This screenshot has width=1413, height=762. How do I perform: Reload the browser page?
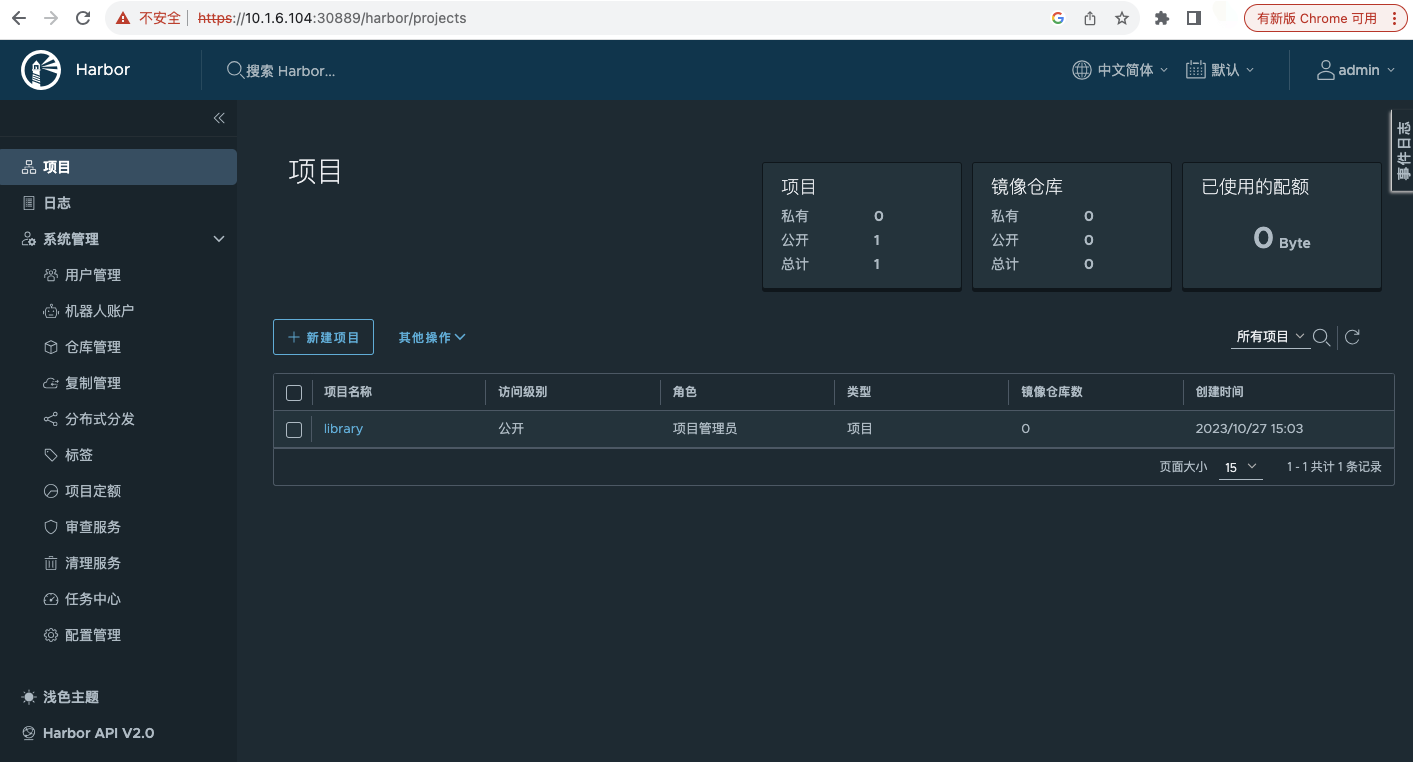pyautogui.click(x=83, y=18)
